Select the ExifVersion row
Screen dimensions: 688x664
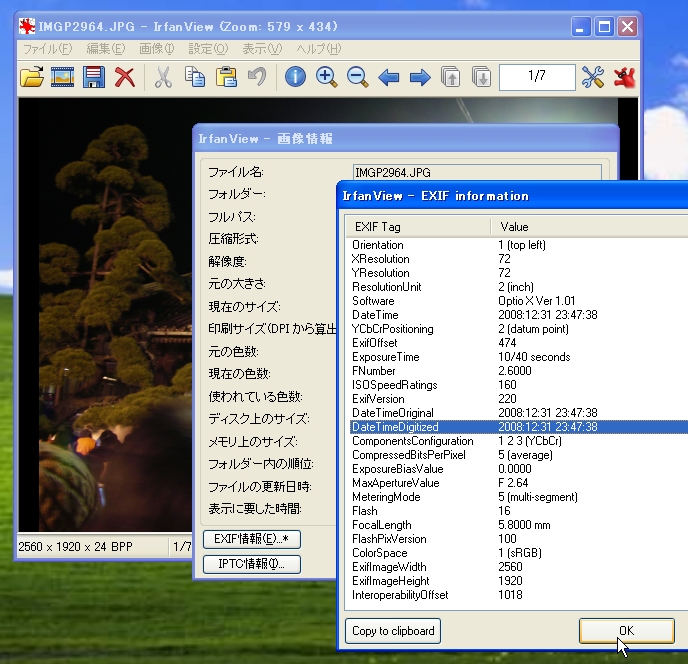point(519,399)
